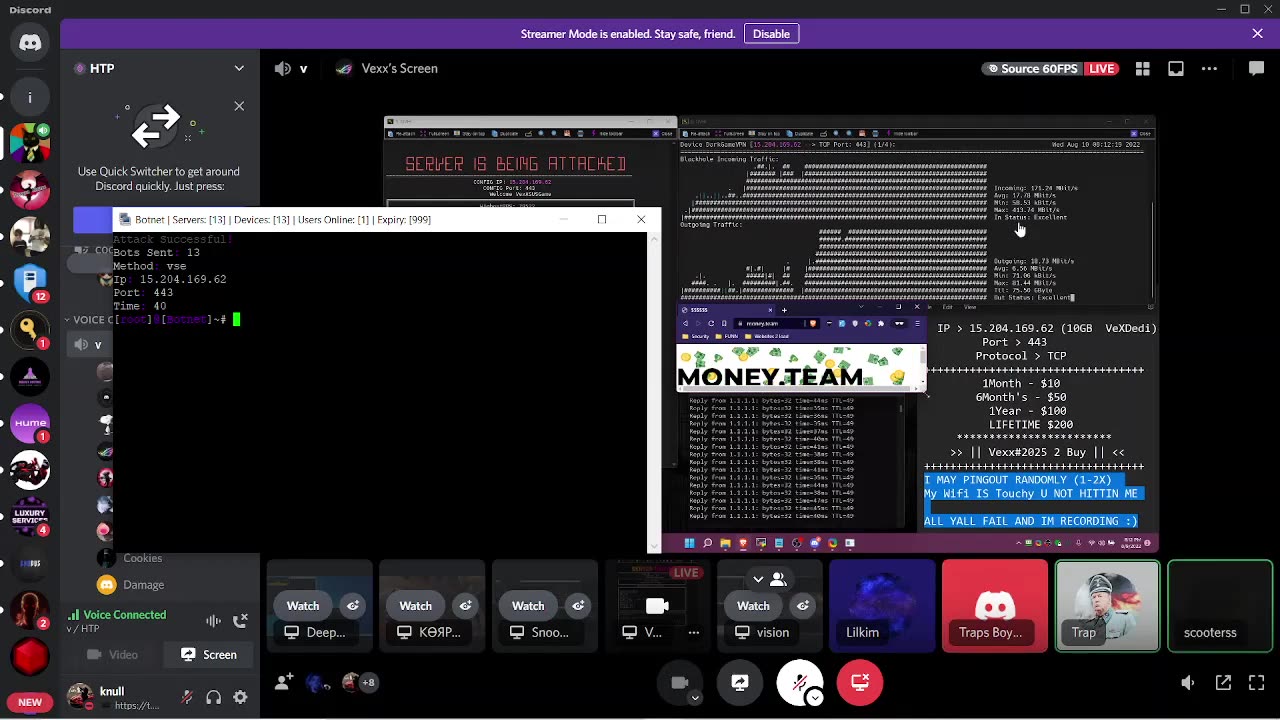Select the Lilkim participant tile
1280x720 pixels.
click(x=882, y=606)
